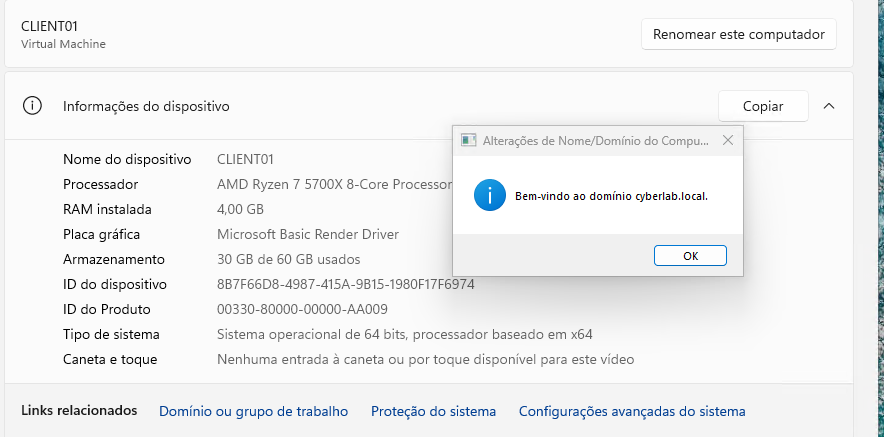The width and height of the screenshot is (884, 437).
Task: Click the info icon beside Informações do dispositivo
Action: tap(32, 105)
